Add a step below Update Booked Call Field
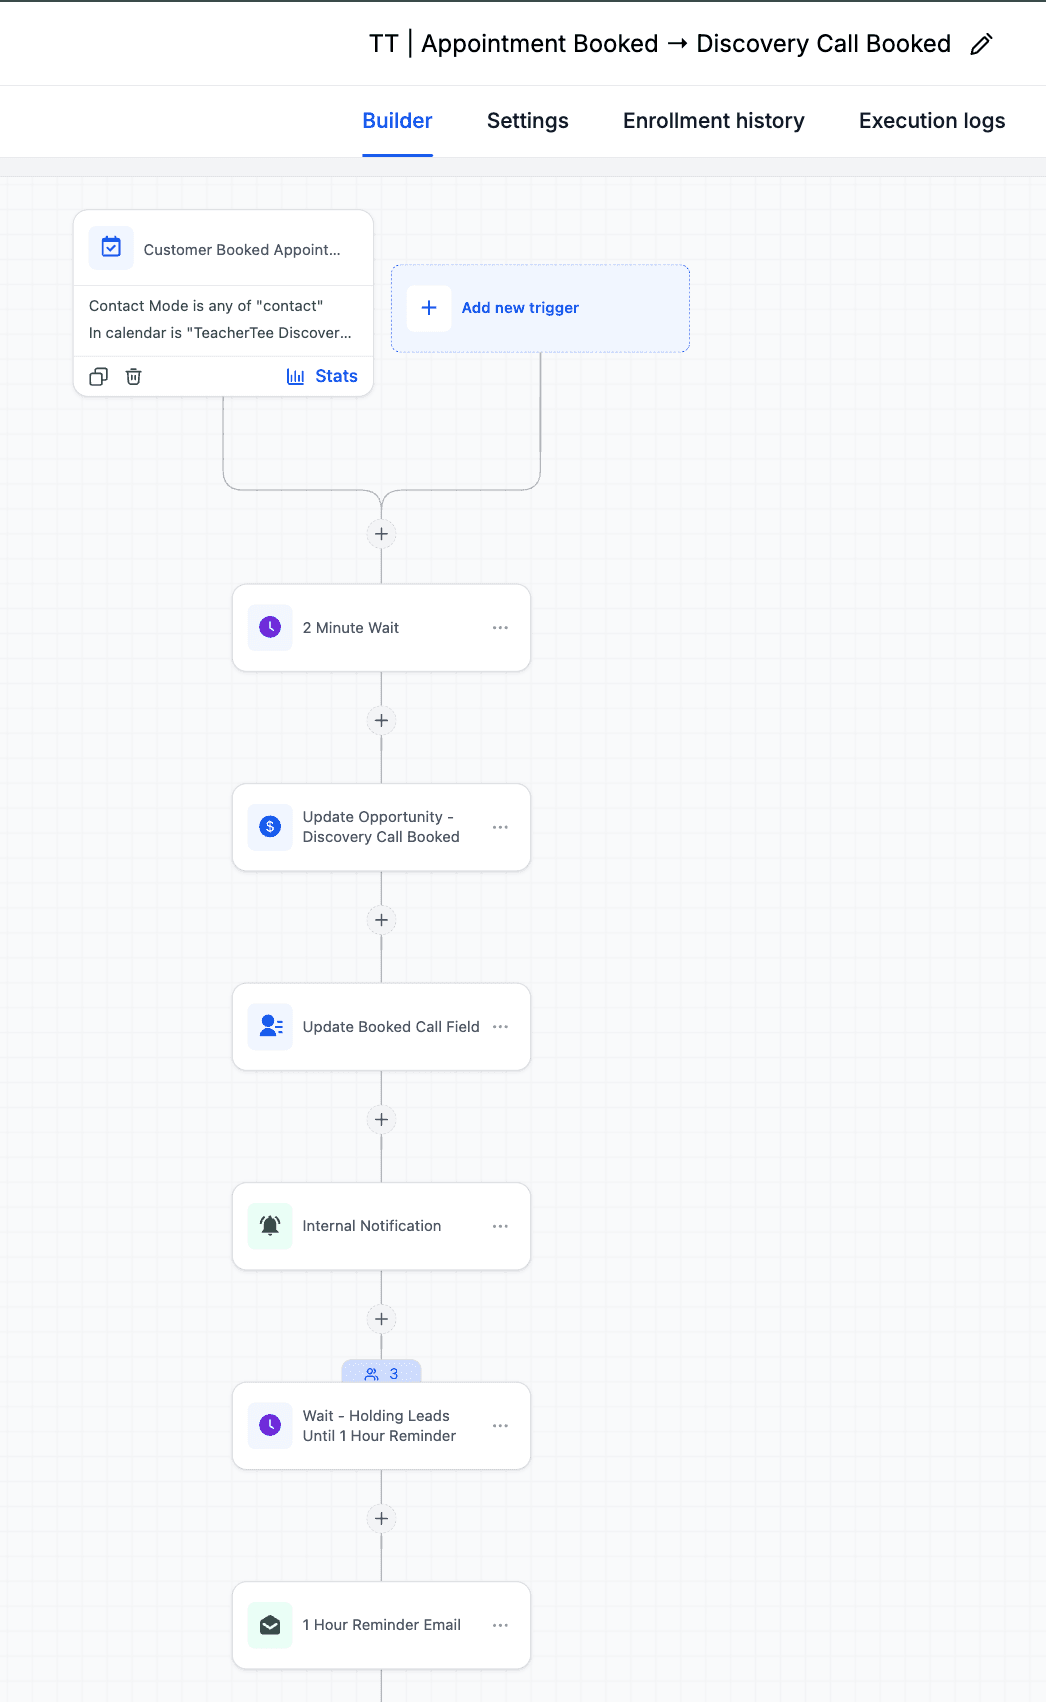The image size is (1046, 1702). (381, 1119)
